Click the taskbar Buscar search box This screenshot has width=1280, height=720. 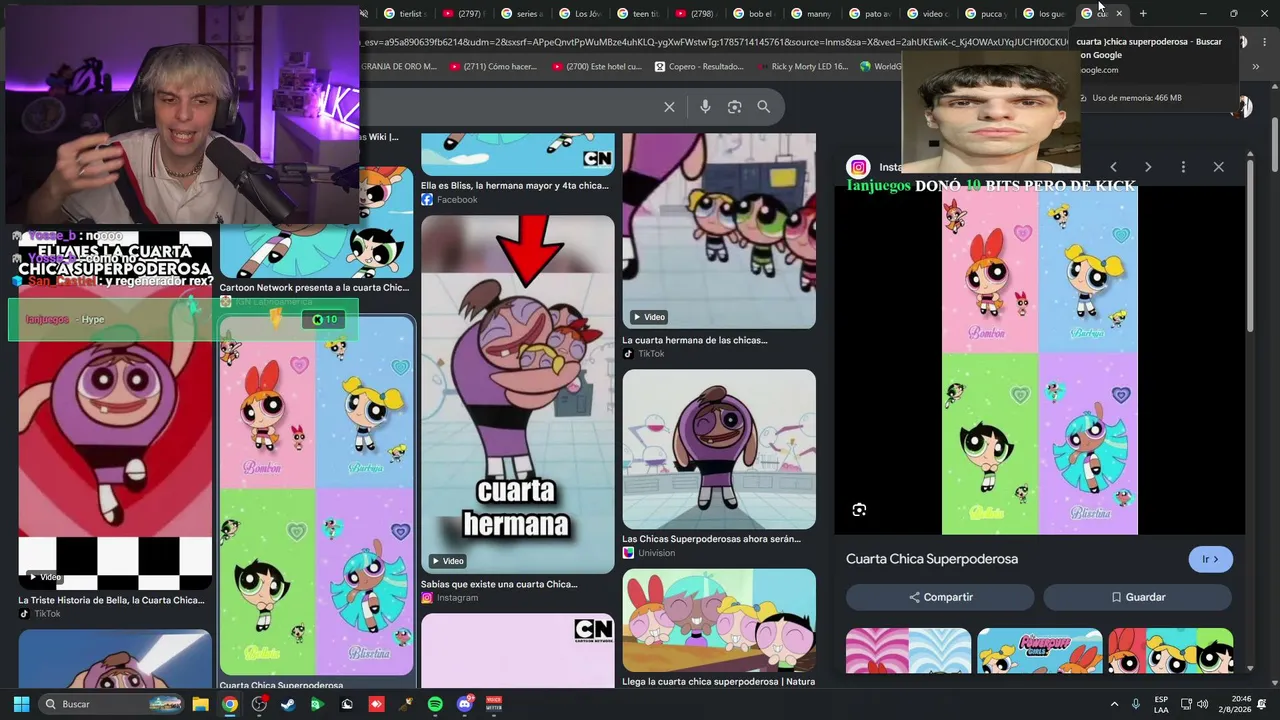pos(112,704)
